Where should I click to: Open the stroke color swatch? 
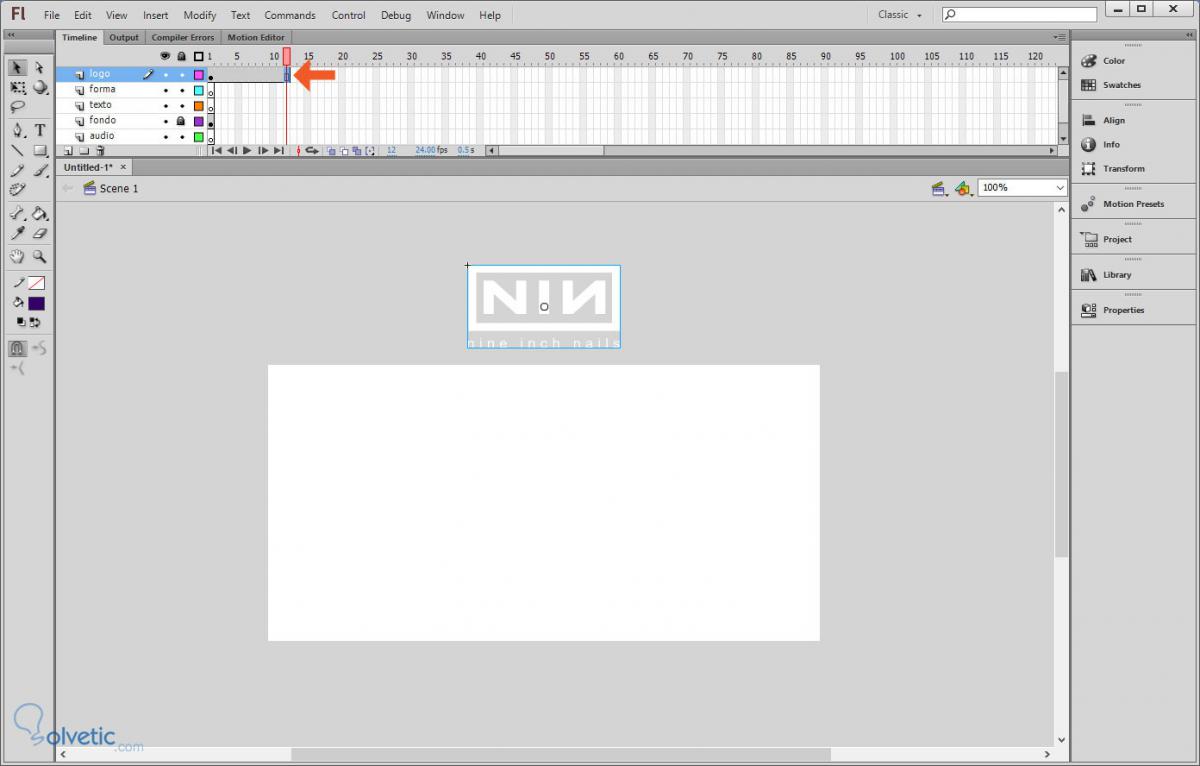(x=36, y=283)
